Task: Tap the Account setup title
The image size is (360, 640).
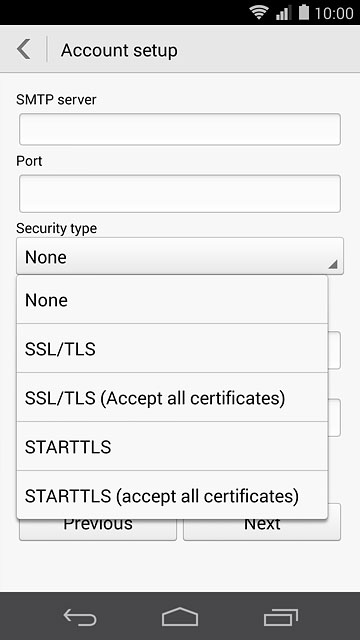Action: click(x=119, y=50)
